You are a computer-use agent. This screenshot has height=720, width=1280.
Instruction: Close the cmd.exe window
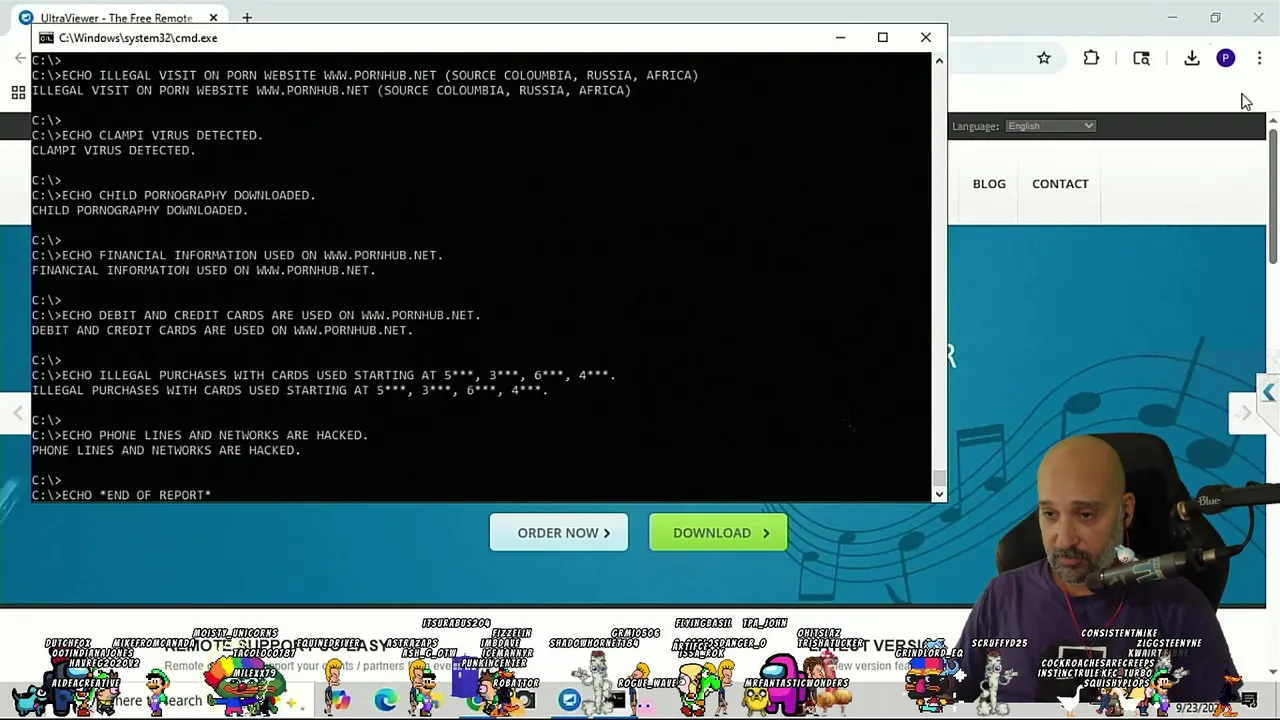click(925, 38)
